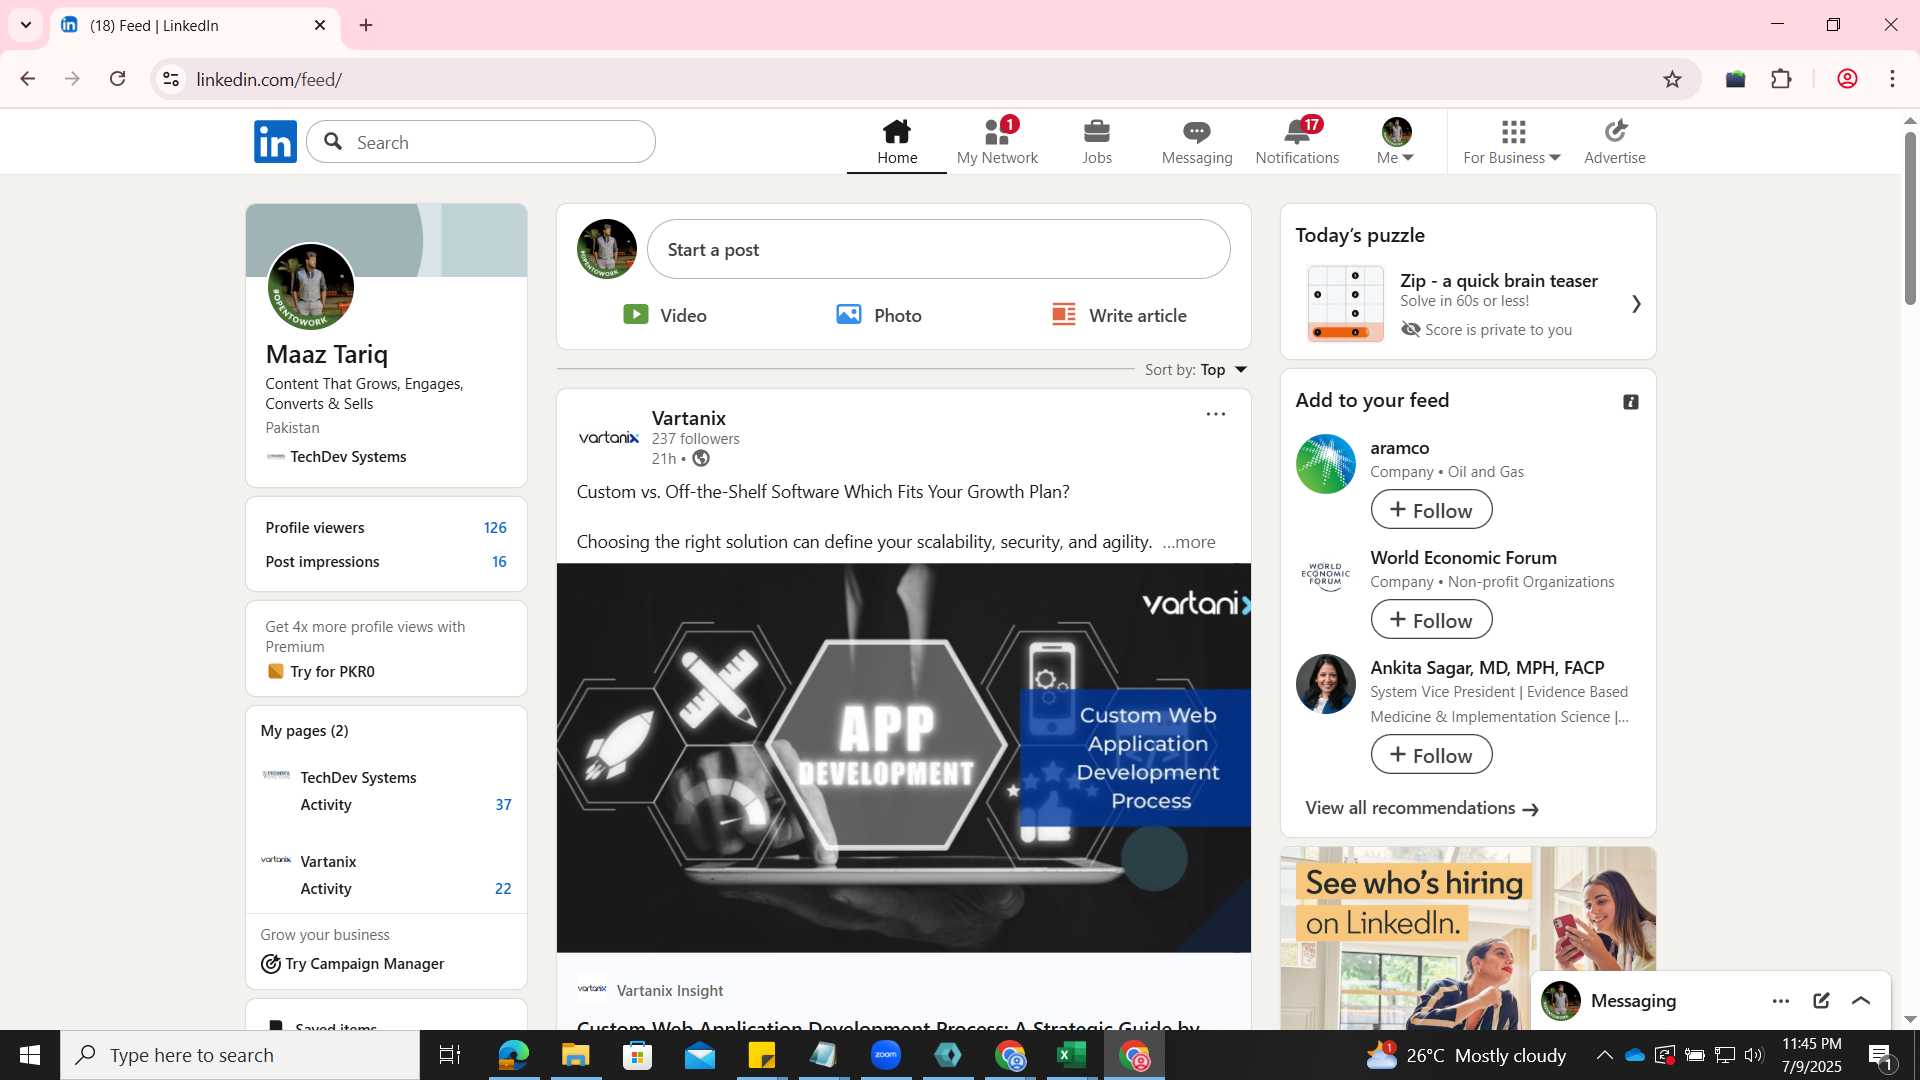Screen dimensions: 1920x1080
Task: Open tab search dropdown arrow
Action: click(26, 25)
